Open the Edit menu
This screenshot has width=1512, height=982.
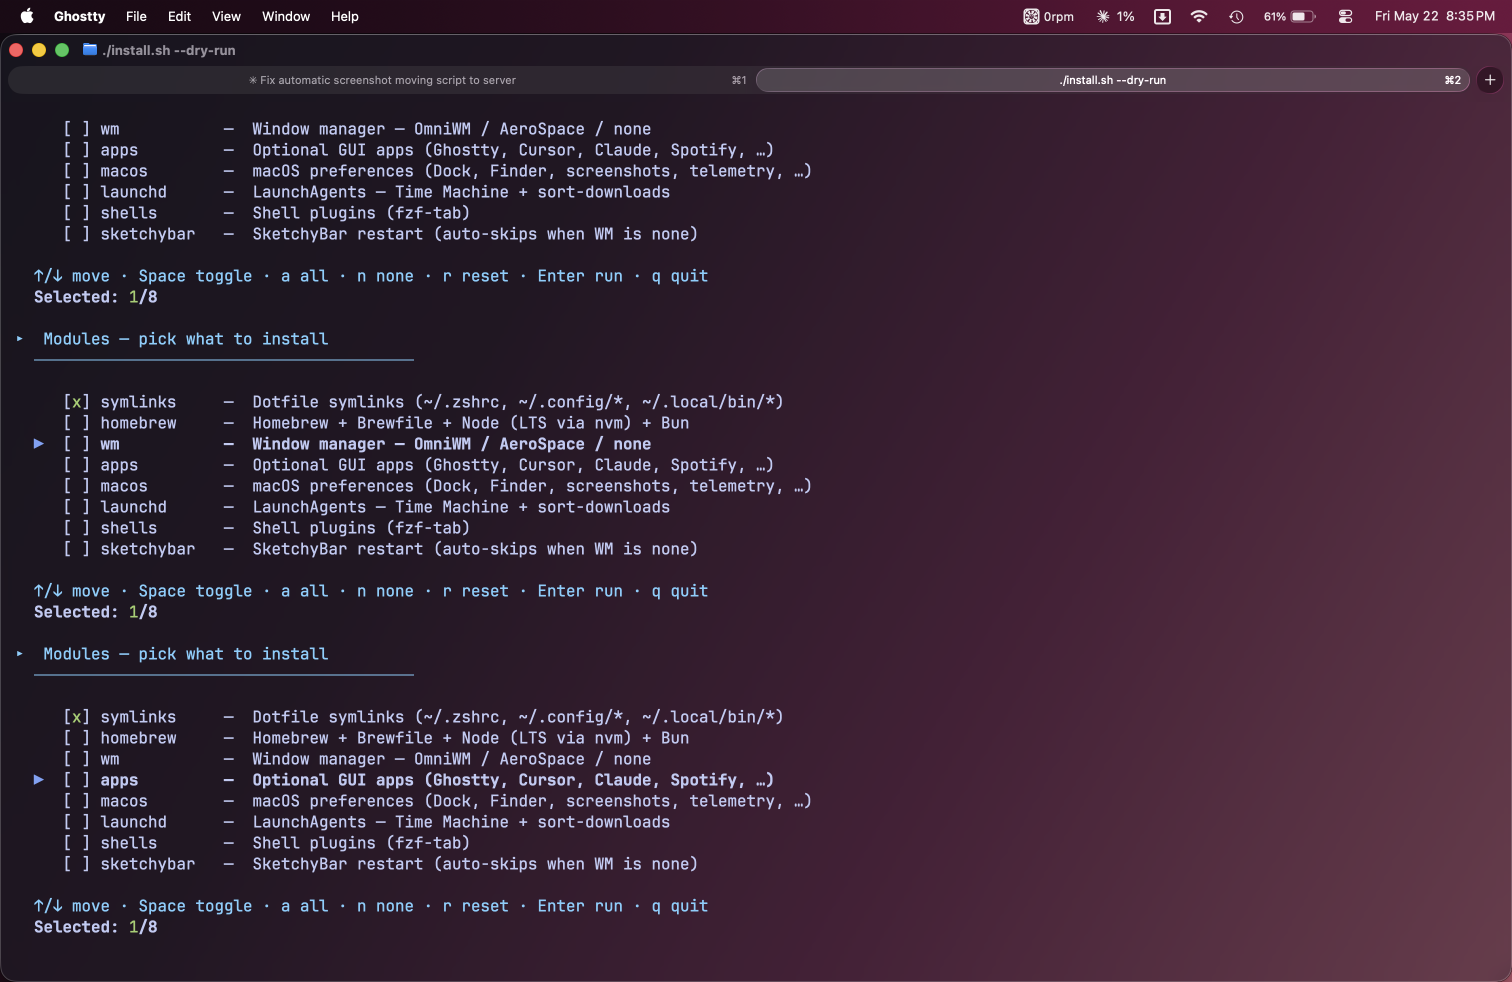coord(179,16)
